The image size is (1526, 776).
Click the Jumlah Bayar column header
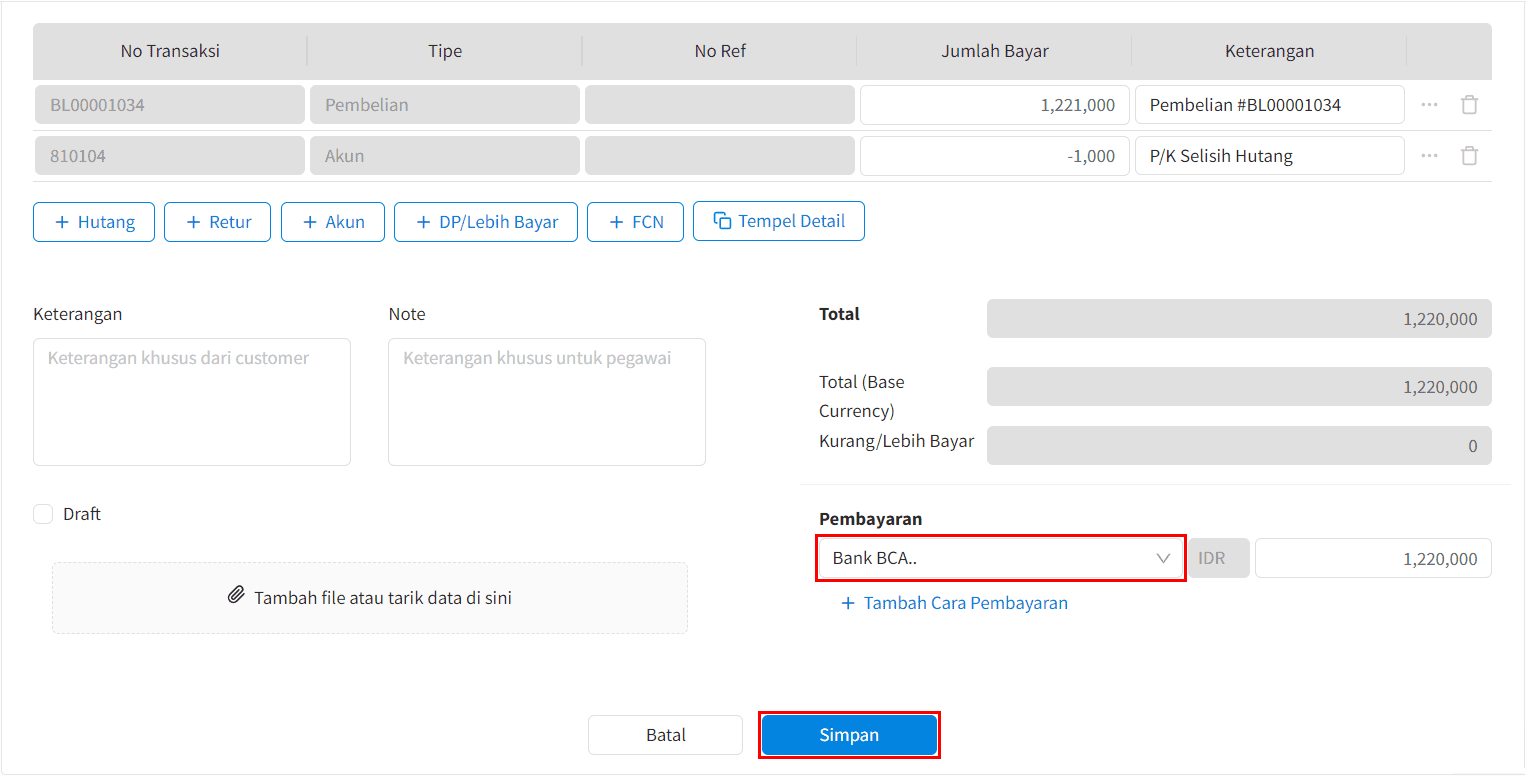995,51
